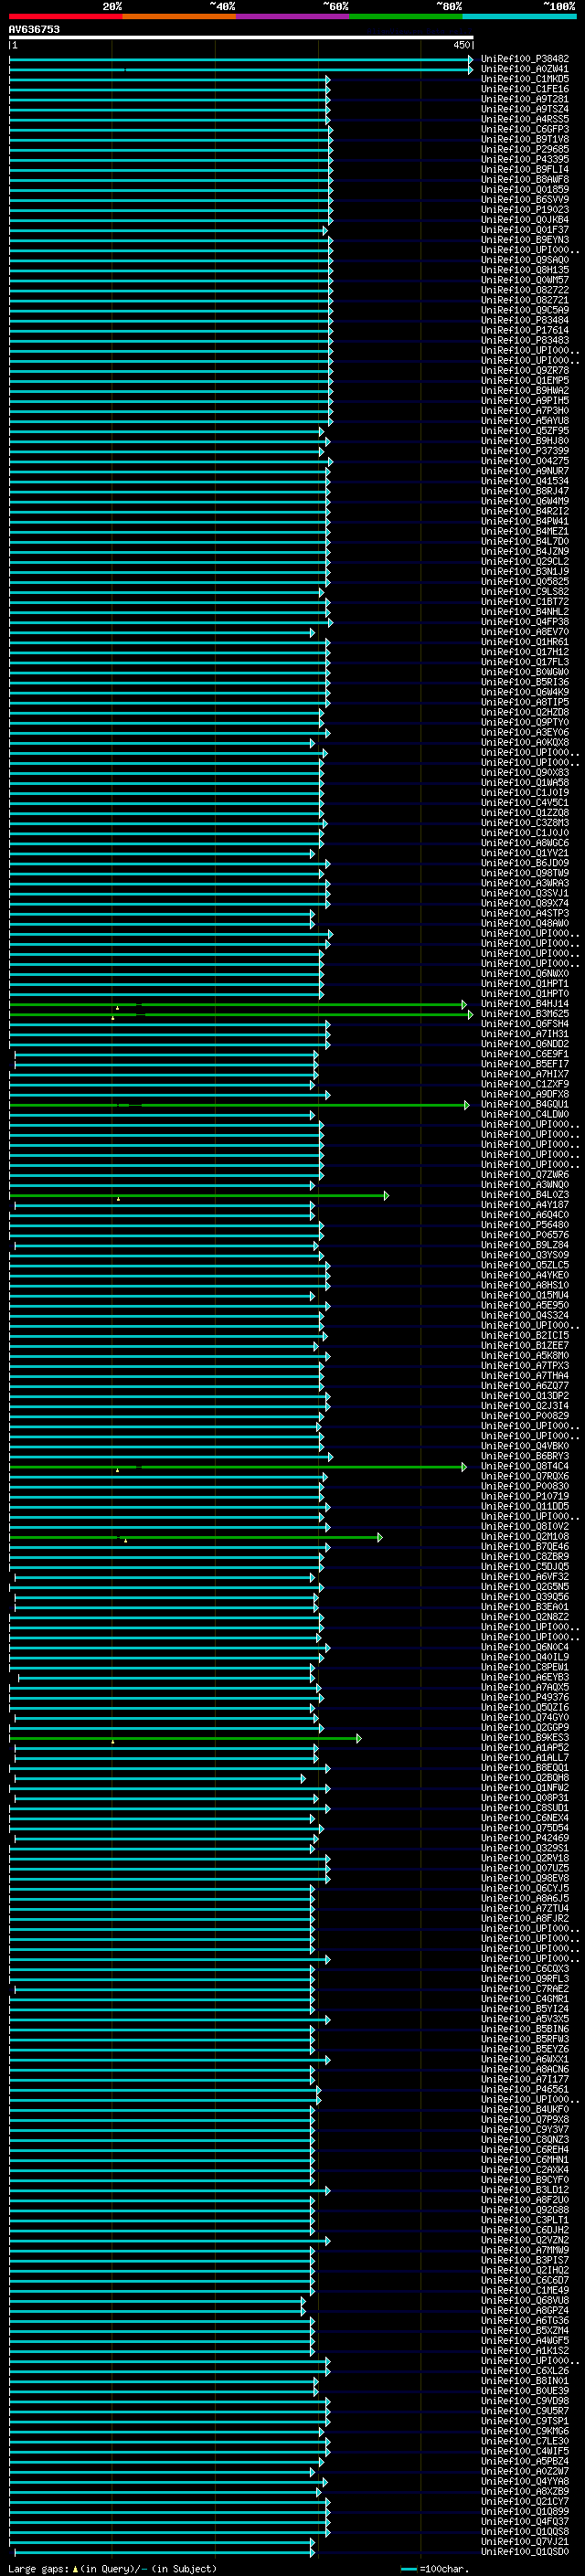Image resolution: width=585 pixels, height=2576 pixels.
Task: Select label UniRef100_P19023
Action: tap(525, 210)
